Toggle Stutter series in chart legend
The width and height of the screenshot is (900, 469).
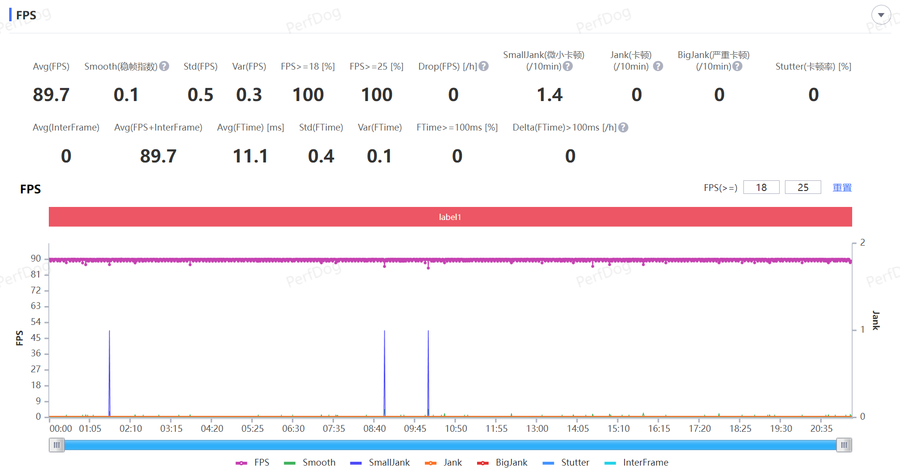coord(566,463)
